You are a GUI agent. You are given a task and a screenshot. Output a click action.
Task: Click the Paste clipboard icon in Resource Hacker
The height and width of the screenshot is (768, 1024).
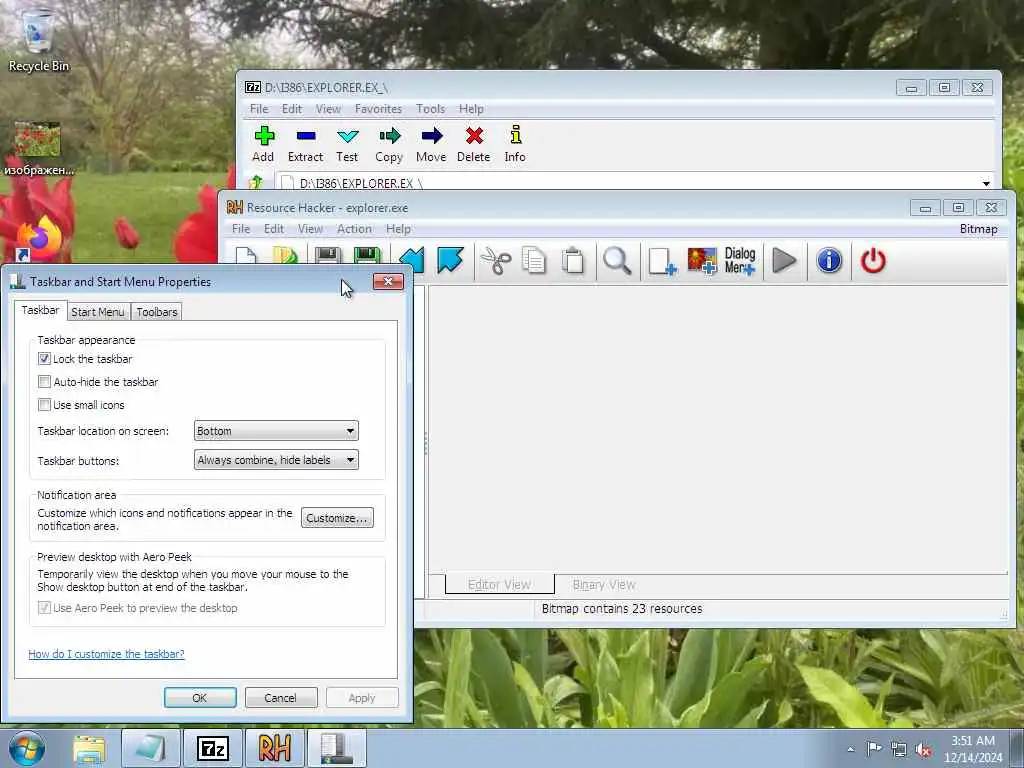coord(573,261)
